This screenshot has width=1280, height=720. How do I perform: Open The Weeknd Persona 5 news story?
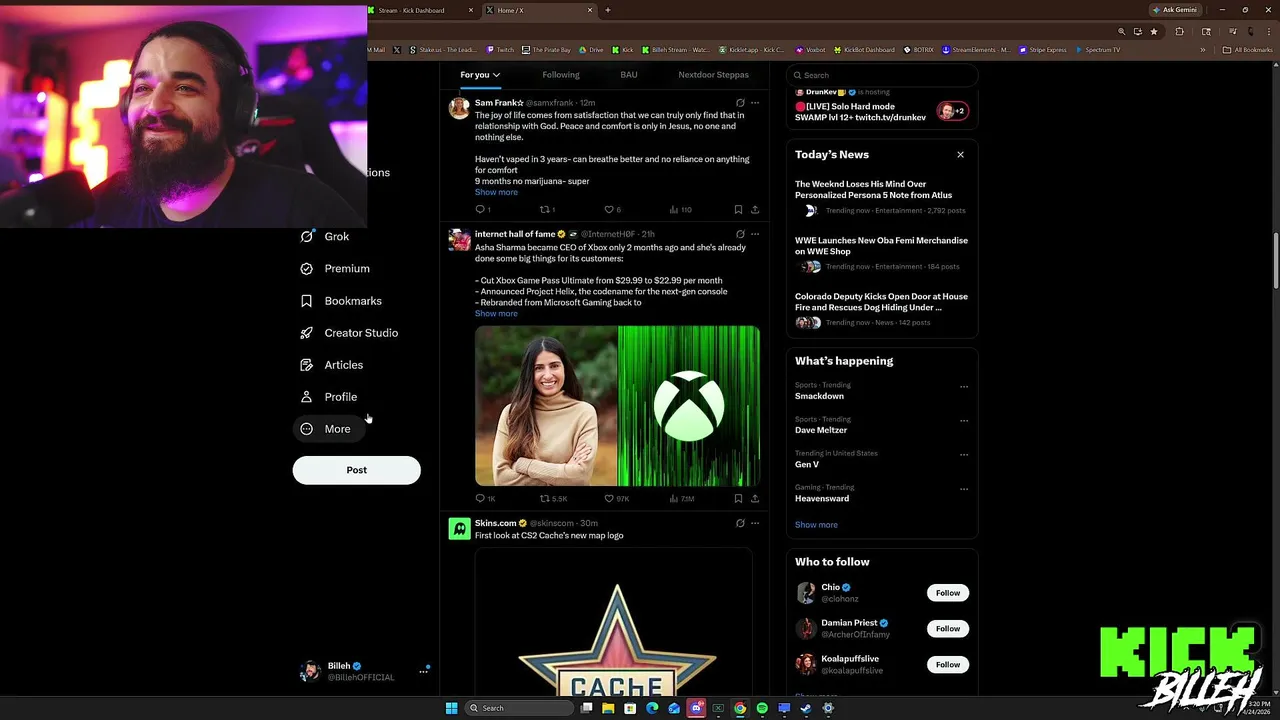(881, 198)
